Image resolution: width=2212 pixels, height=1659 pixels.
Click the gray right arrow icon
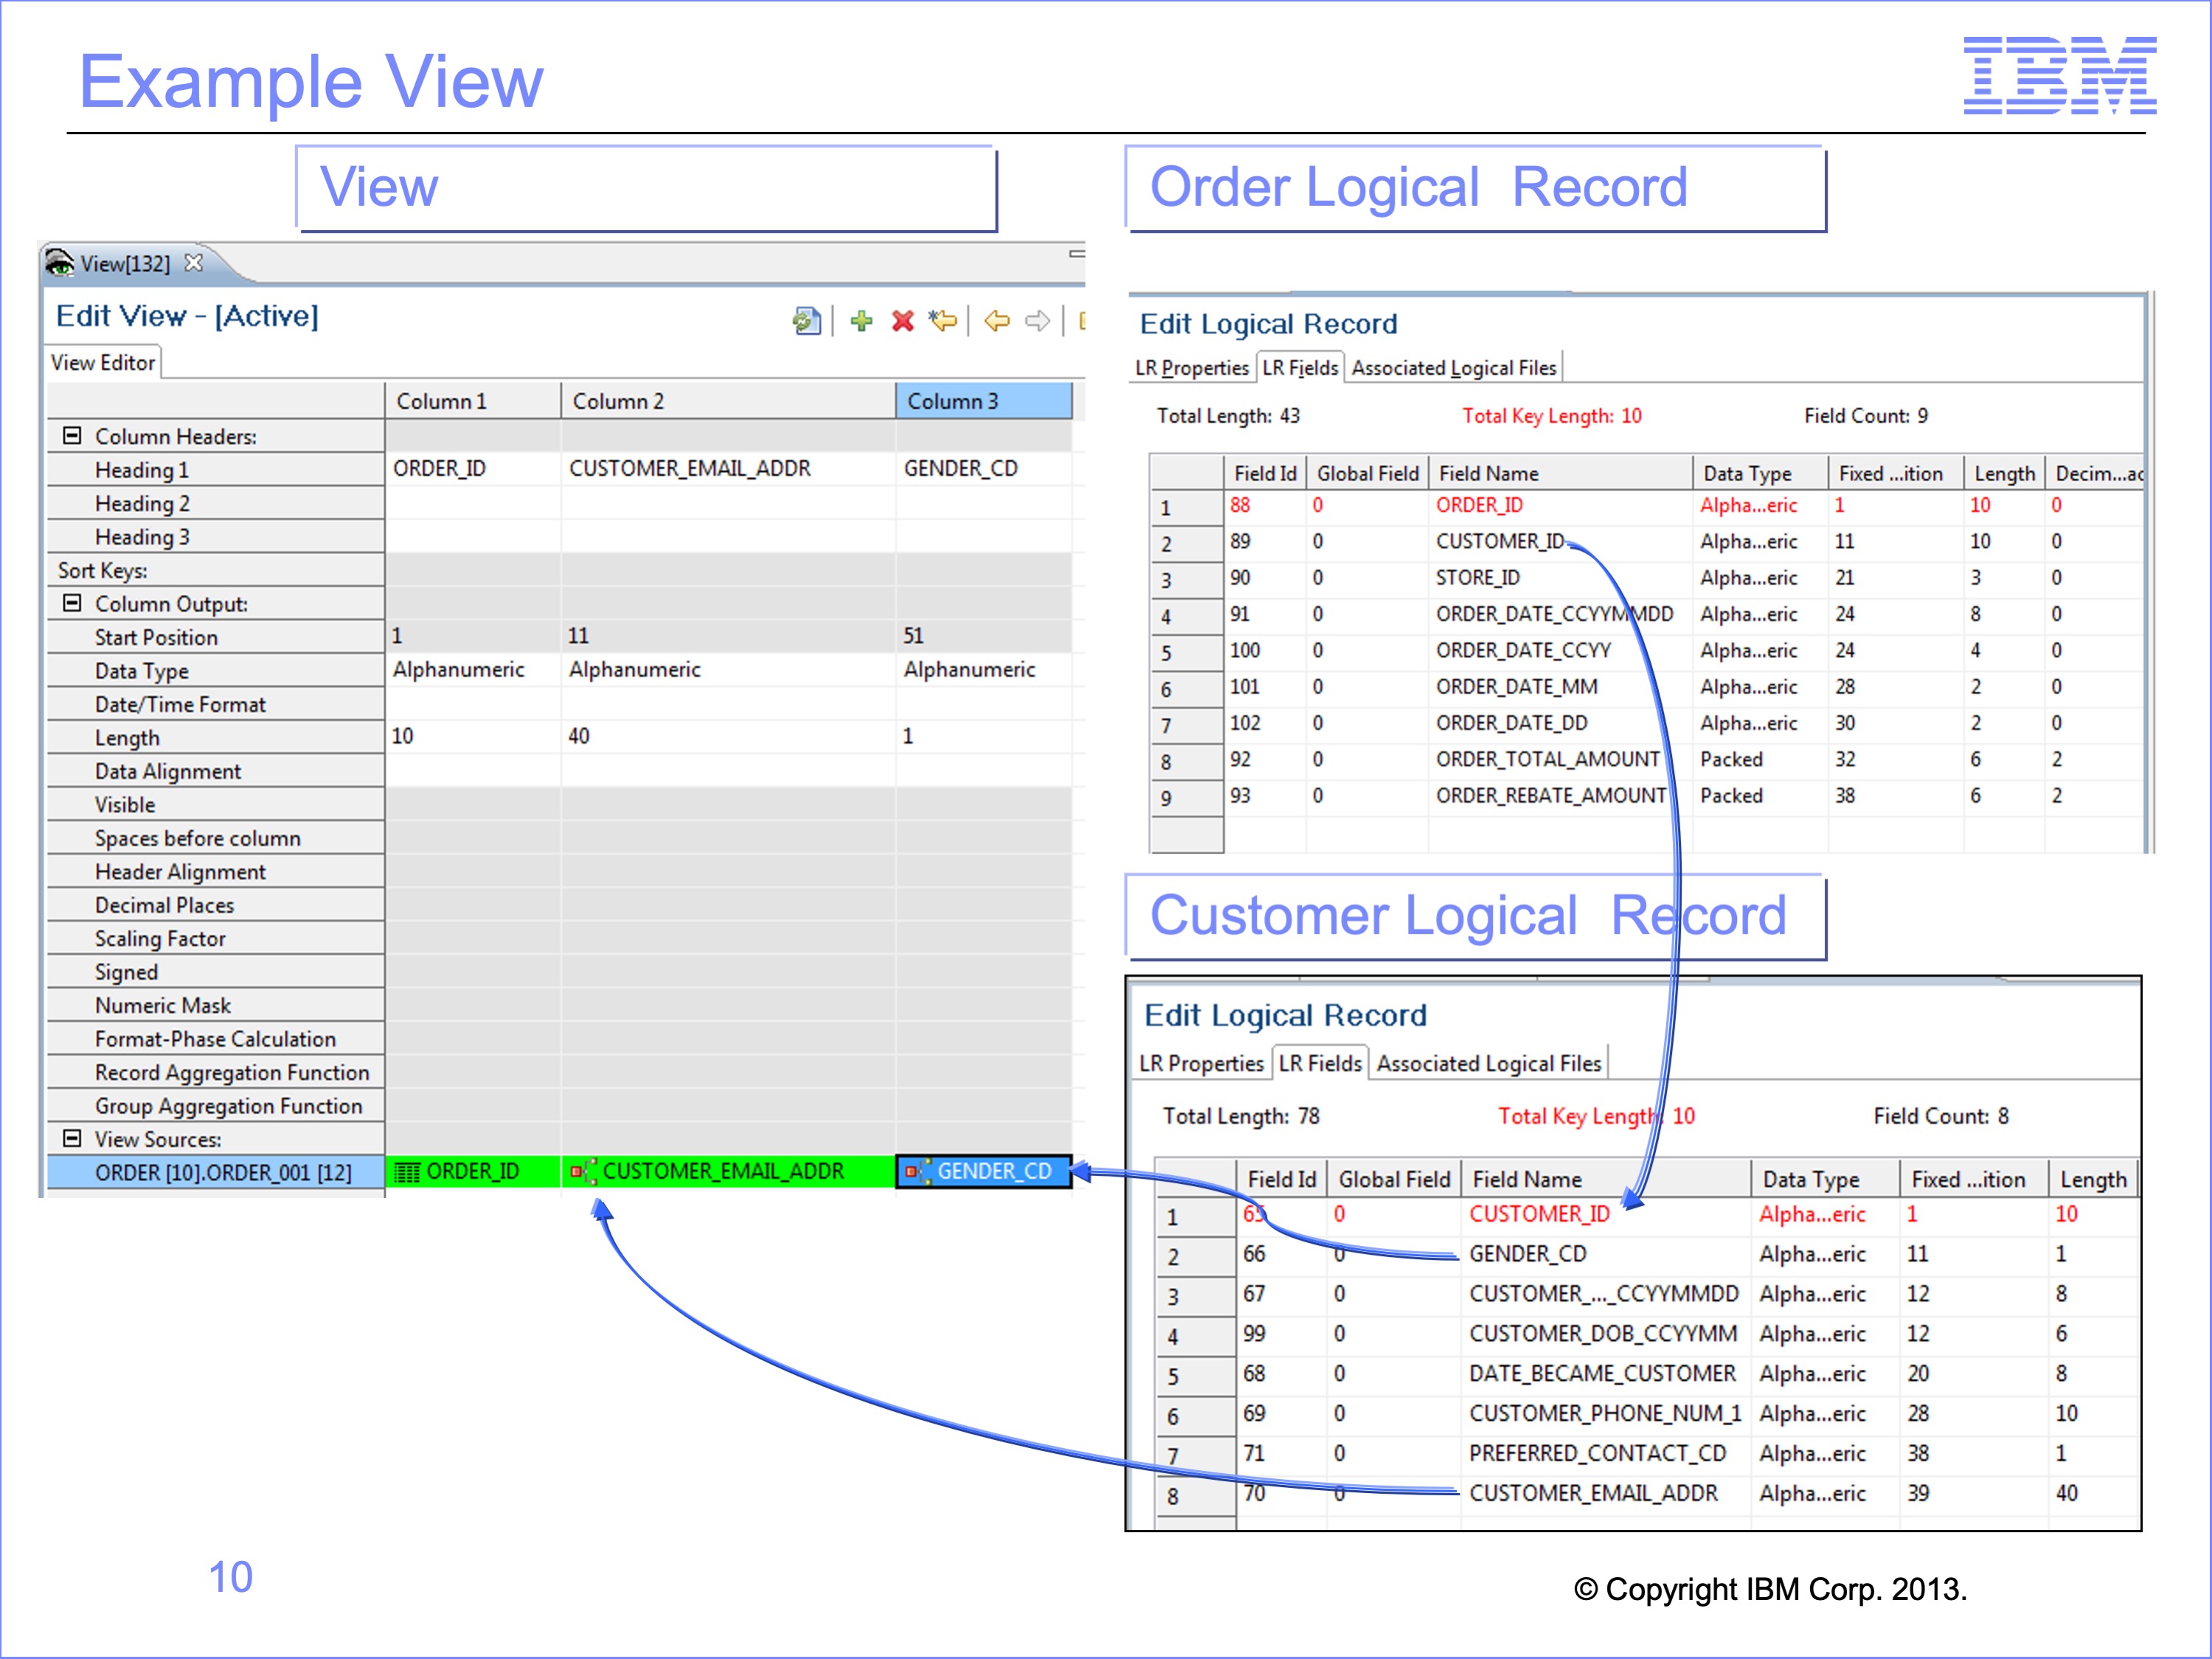coord(1038,321)
